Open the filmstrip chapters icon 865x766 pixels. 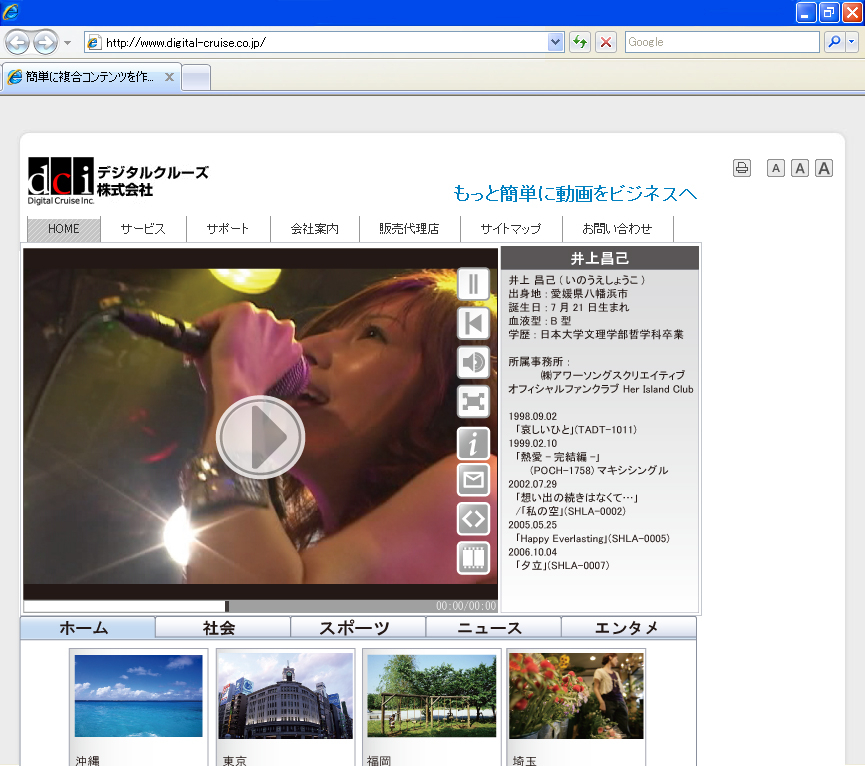(473, 558)
